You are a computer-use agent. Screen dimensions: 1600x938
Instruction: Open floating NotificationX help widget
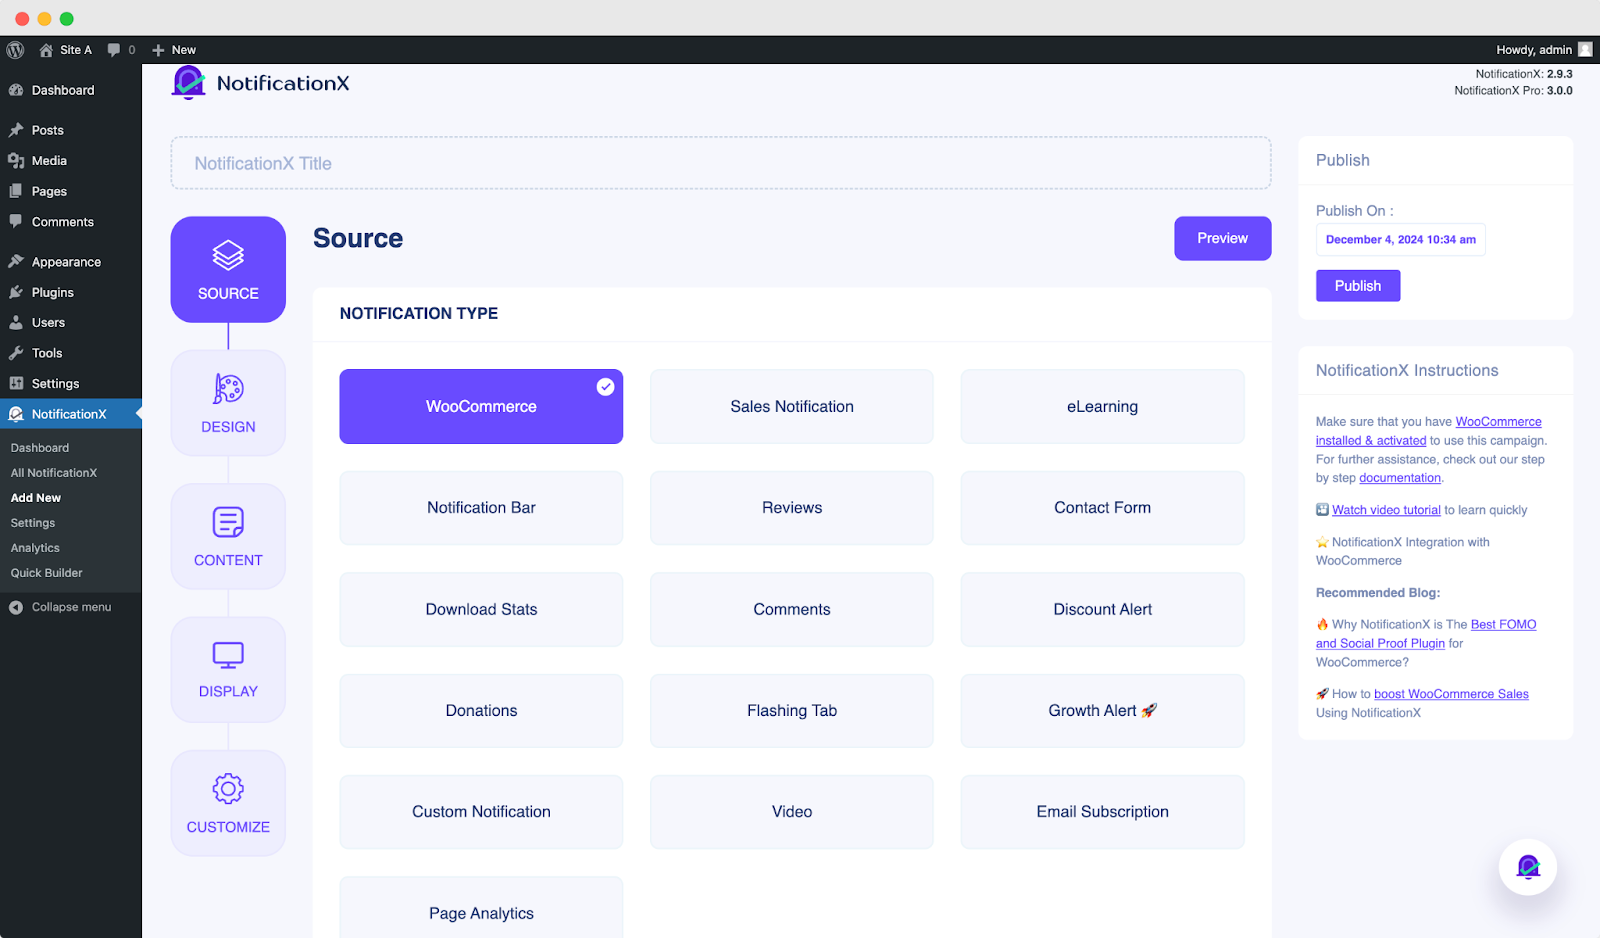1528,867
